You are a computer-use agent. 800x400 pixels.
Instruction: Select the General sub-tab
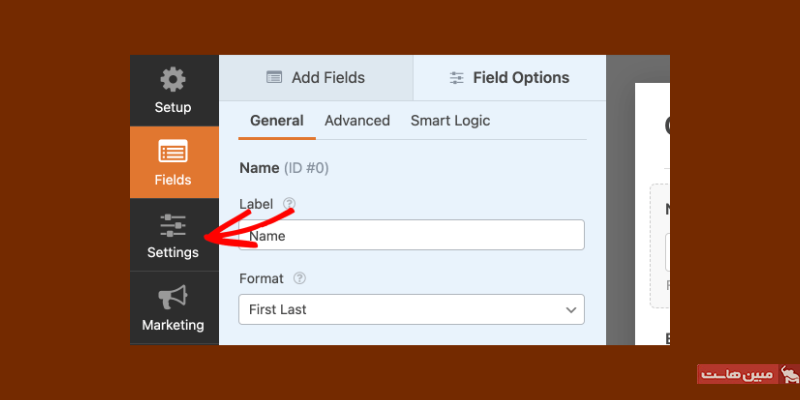(276, 120)
